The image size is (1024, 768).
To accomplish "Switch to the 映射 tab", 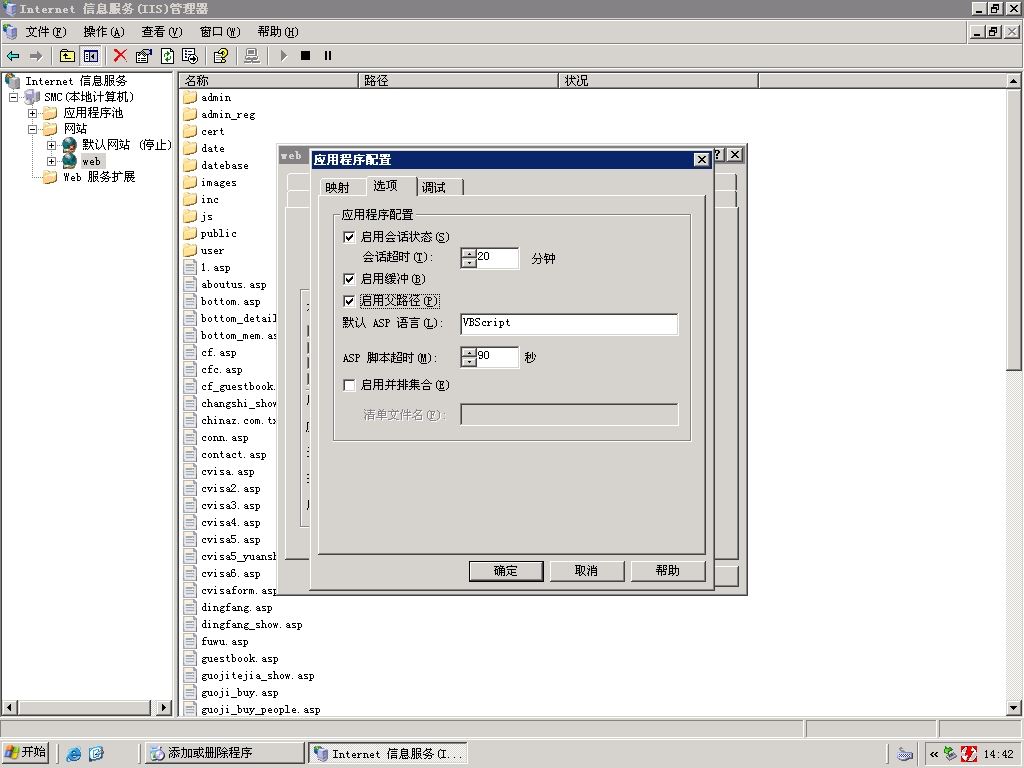I will [338, 187].
